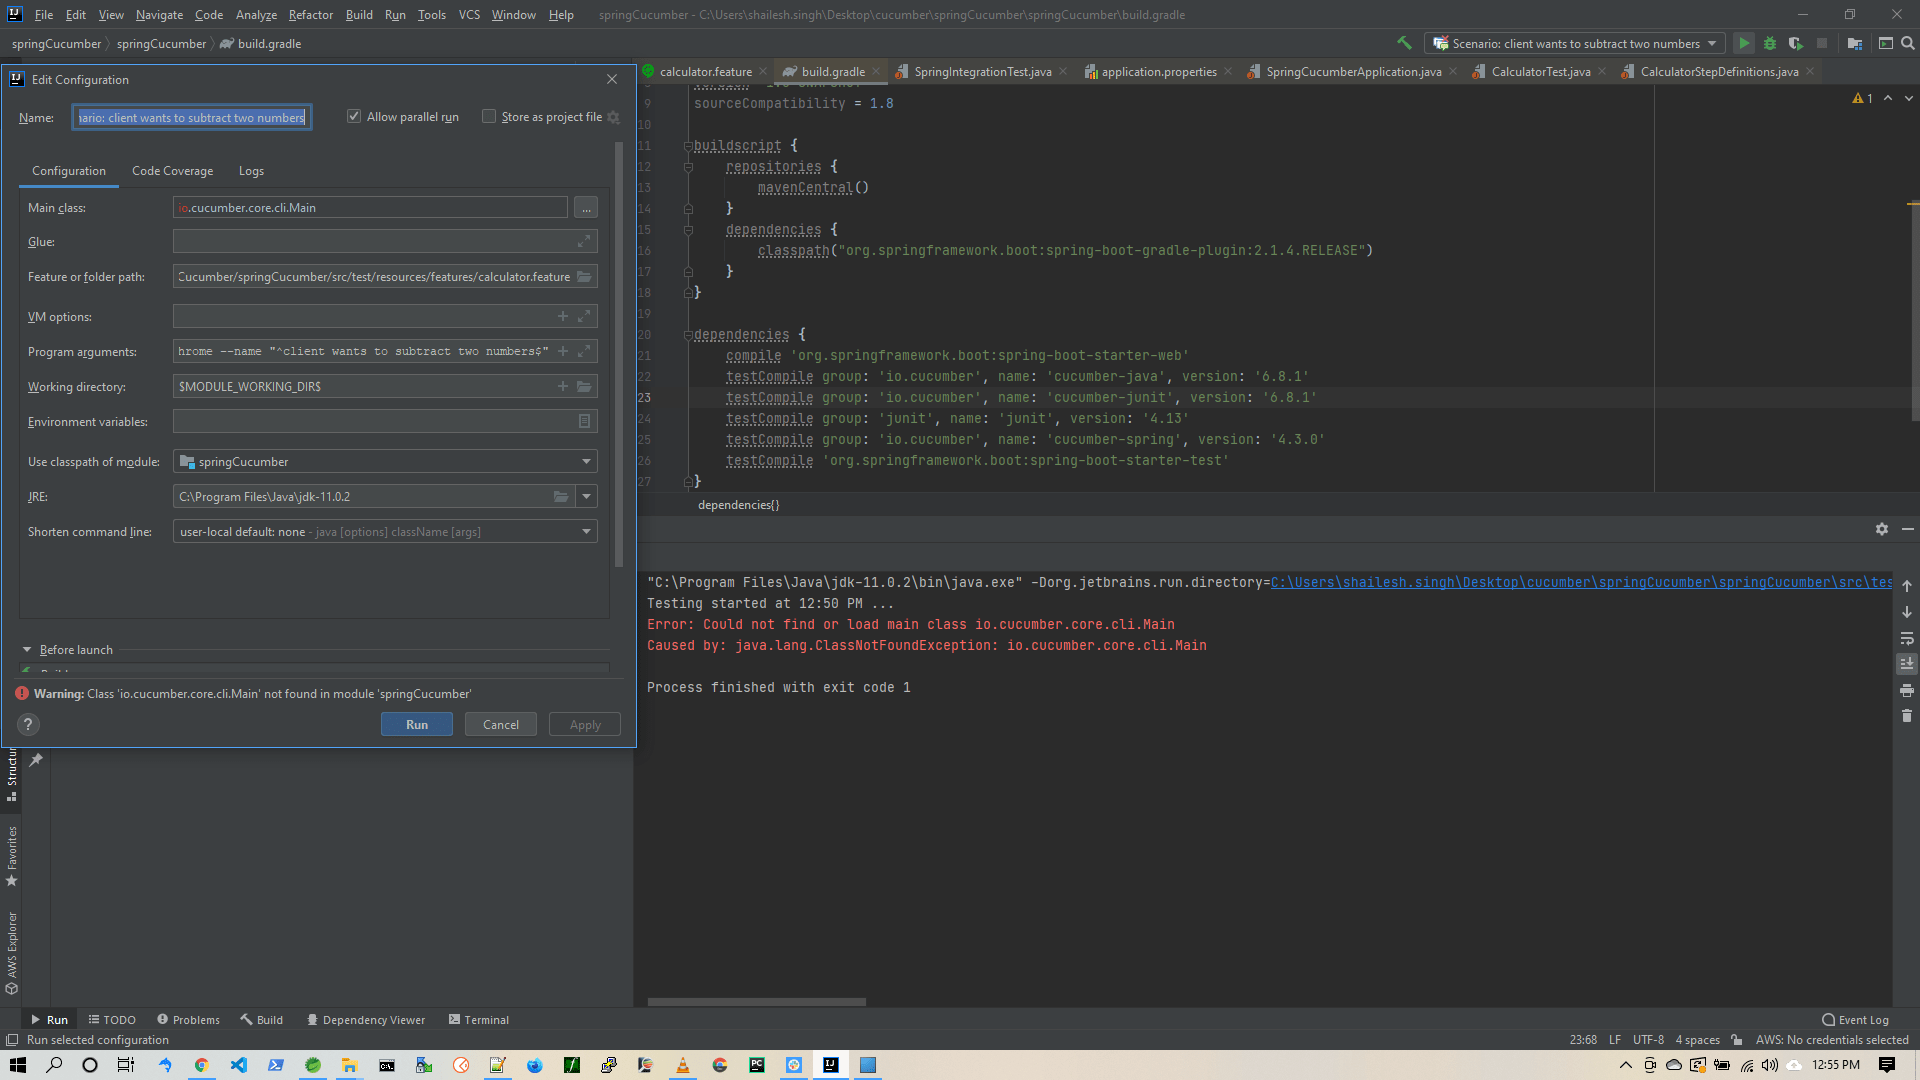Start run with Coverage shield icon

[x=1796, y=43]
